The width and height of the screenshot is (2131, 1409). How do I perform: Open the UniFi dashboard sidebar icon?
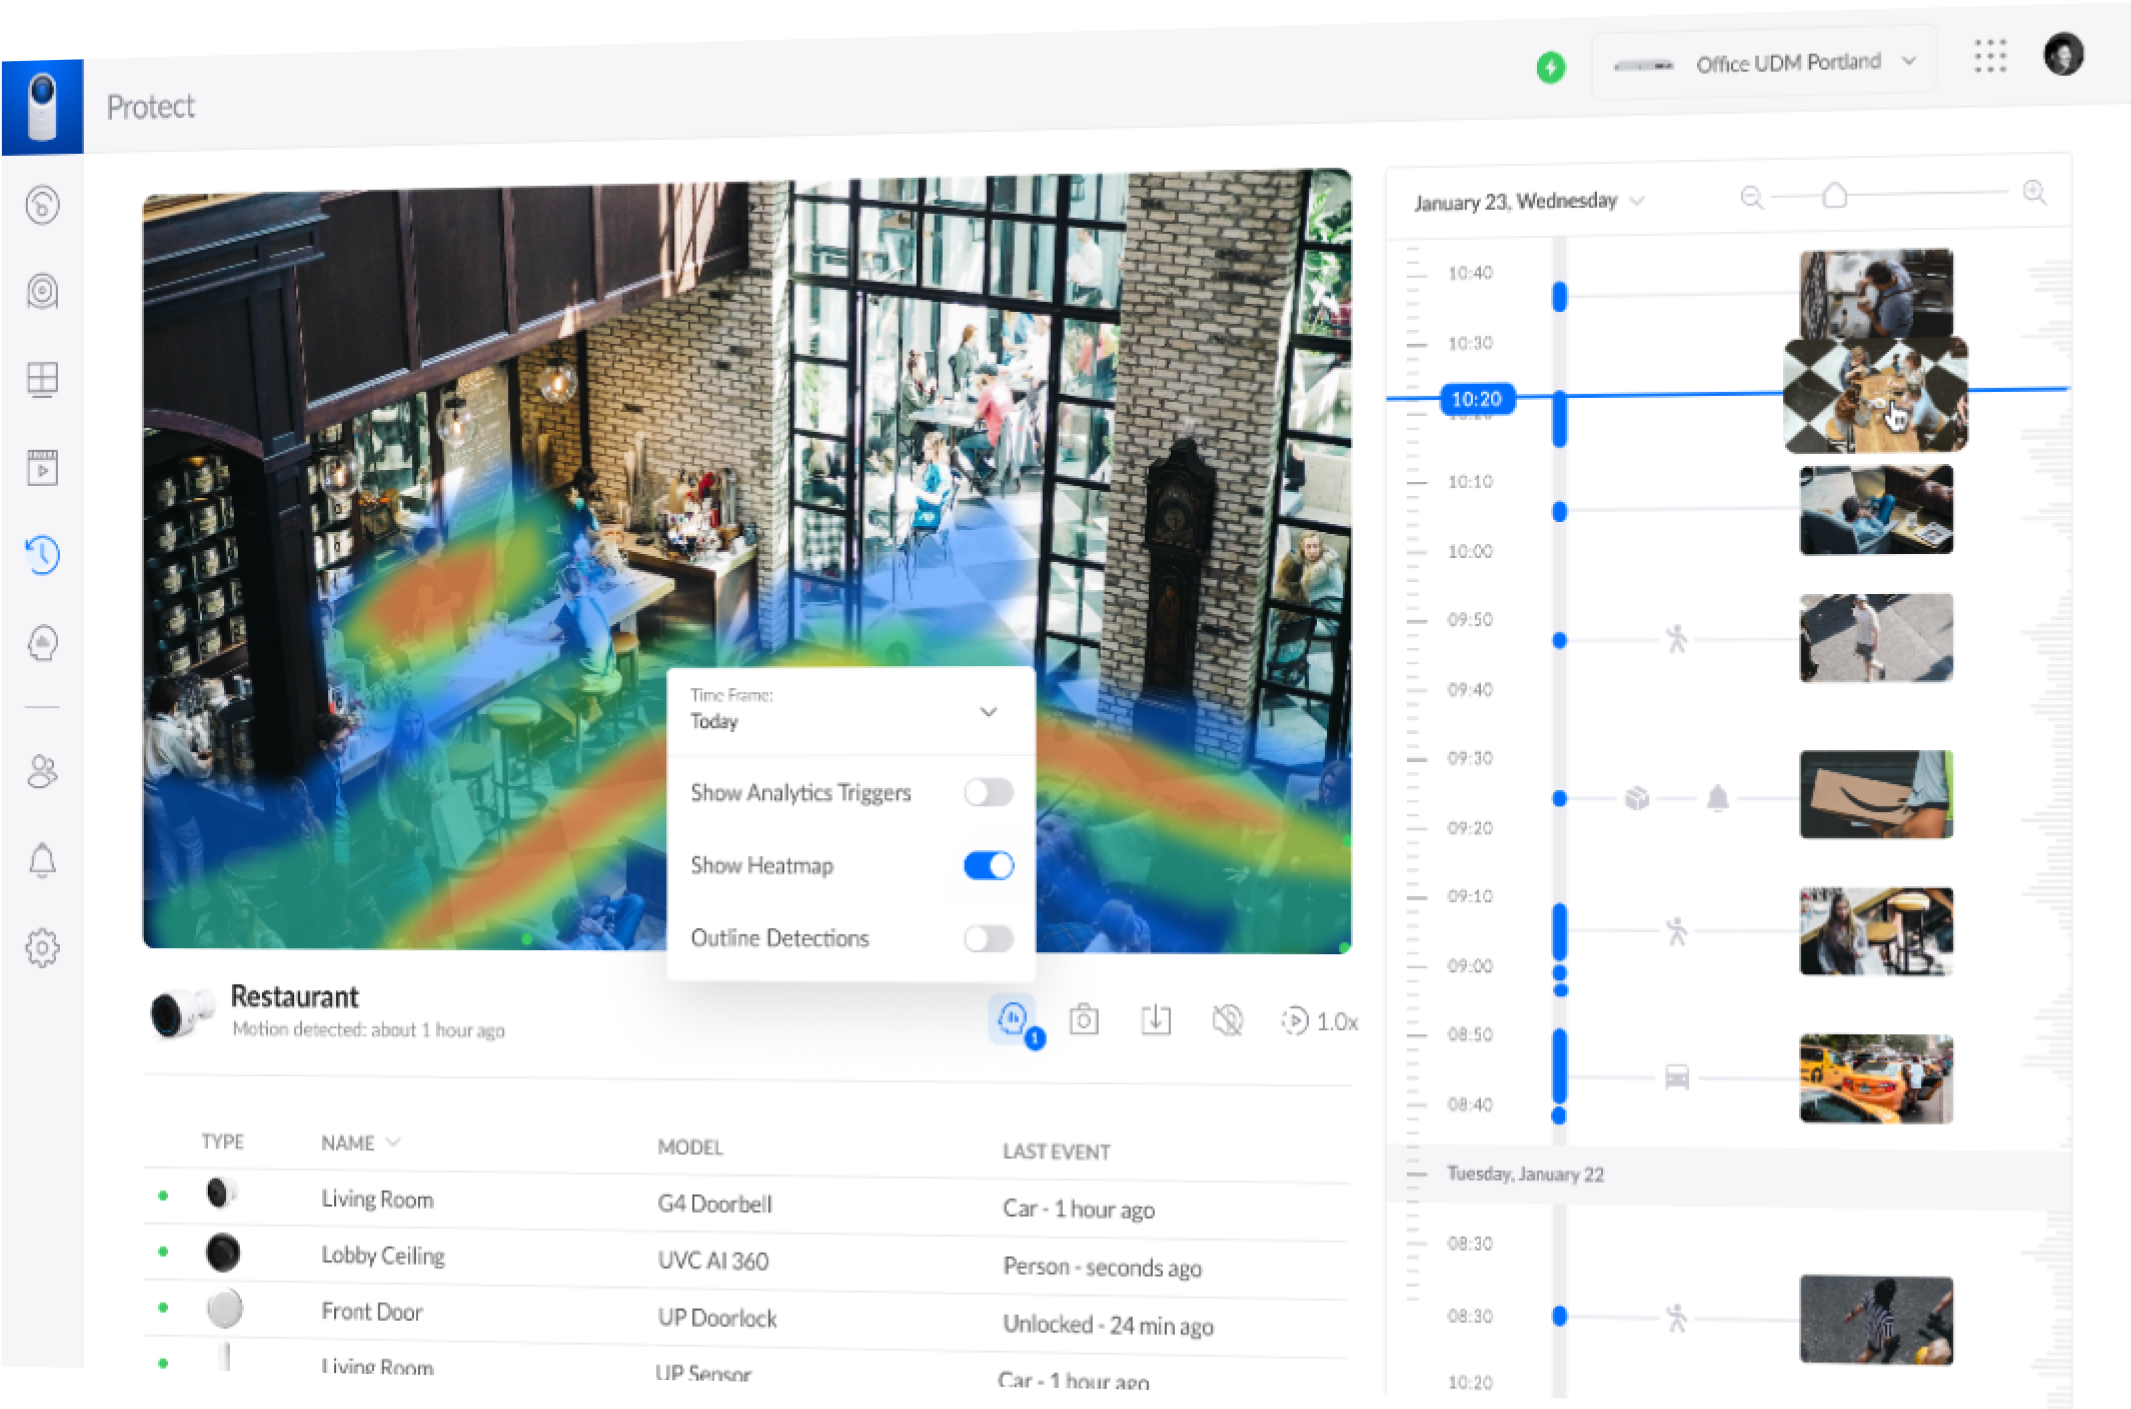(x=42, y=205)
